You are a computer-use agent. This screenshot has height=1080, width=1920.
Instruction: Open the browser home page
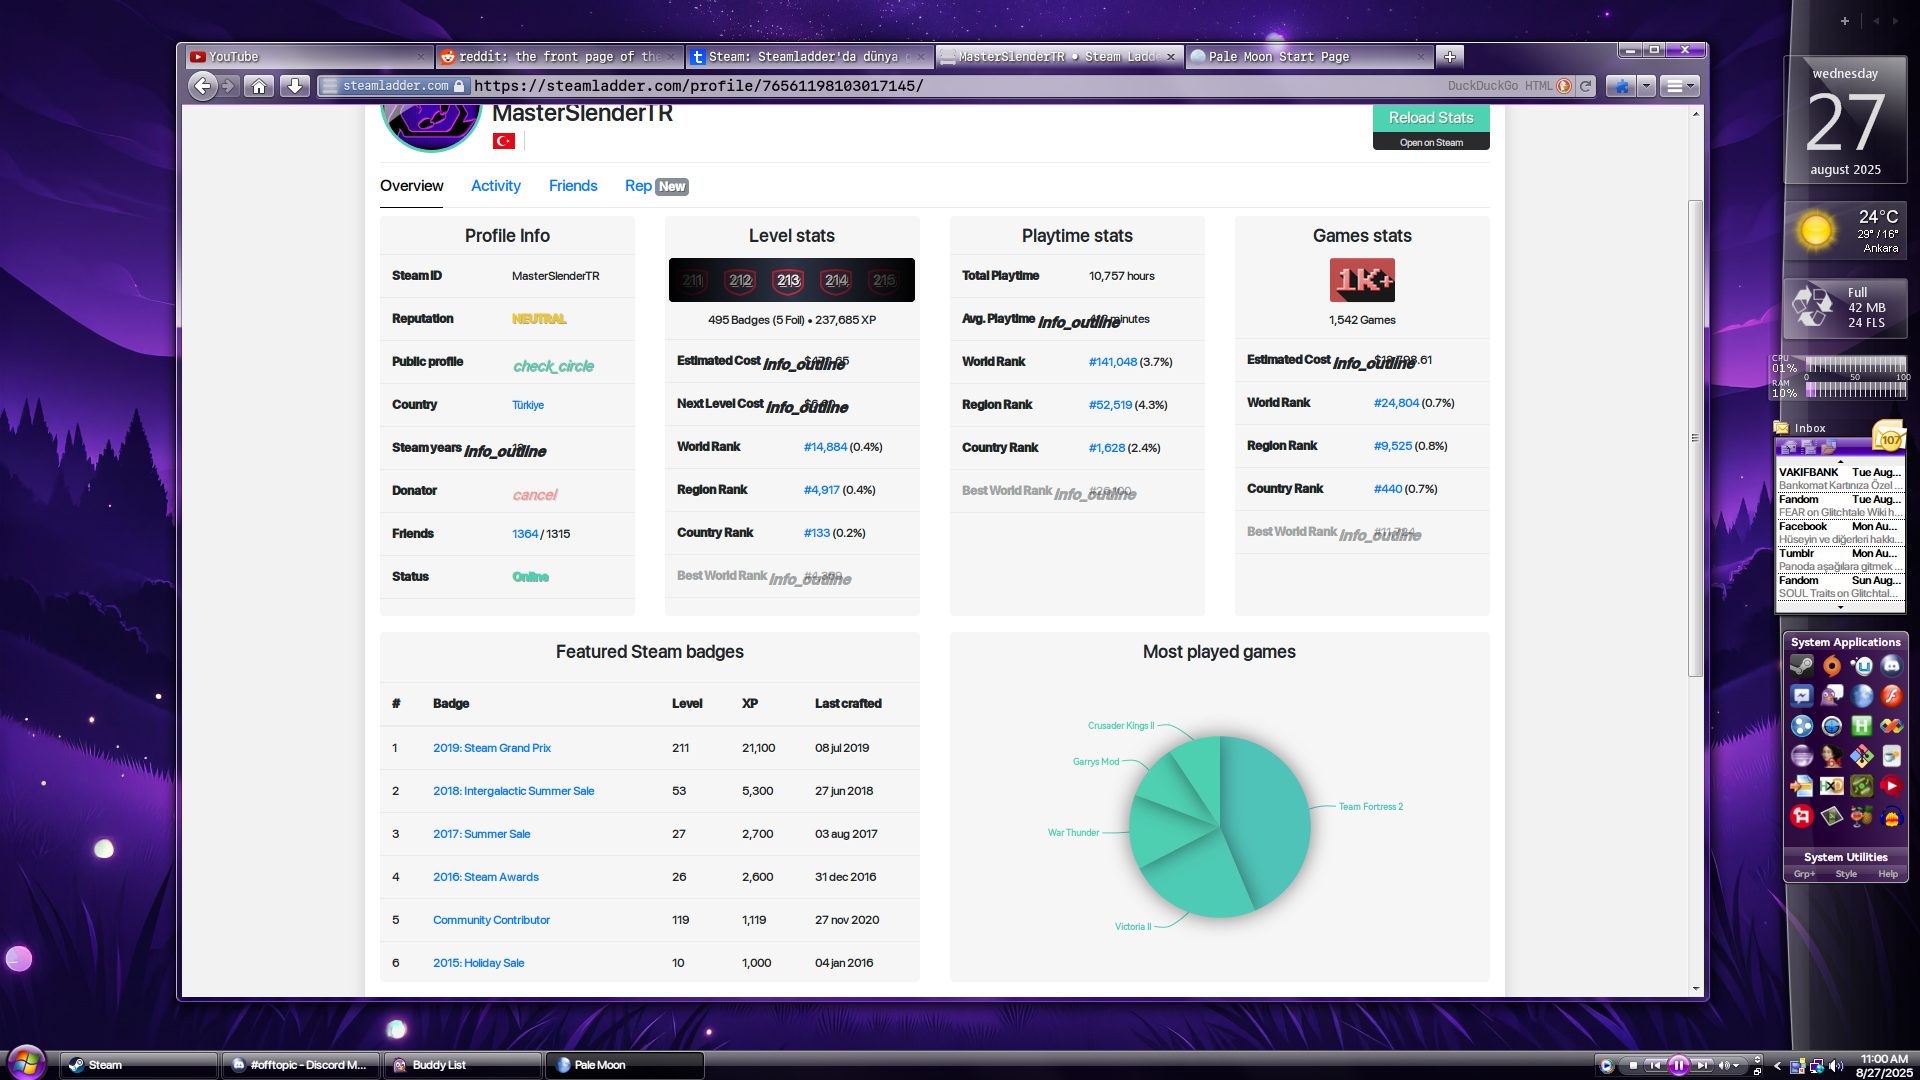click(259, 86)
